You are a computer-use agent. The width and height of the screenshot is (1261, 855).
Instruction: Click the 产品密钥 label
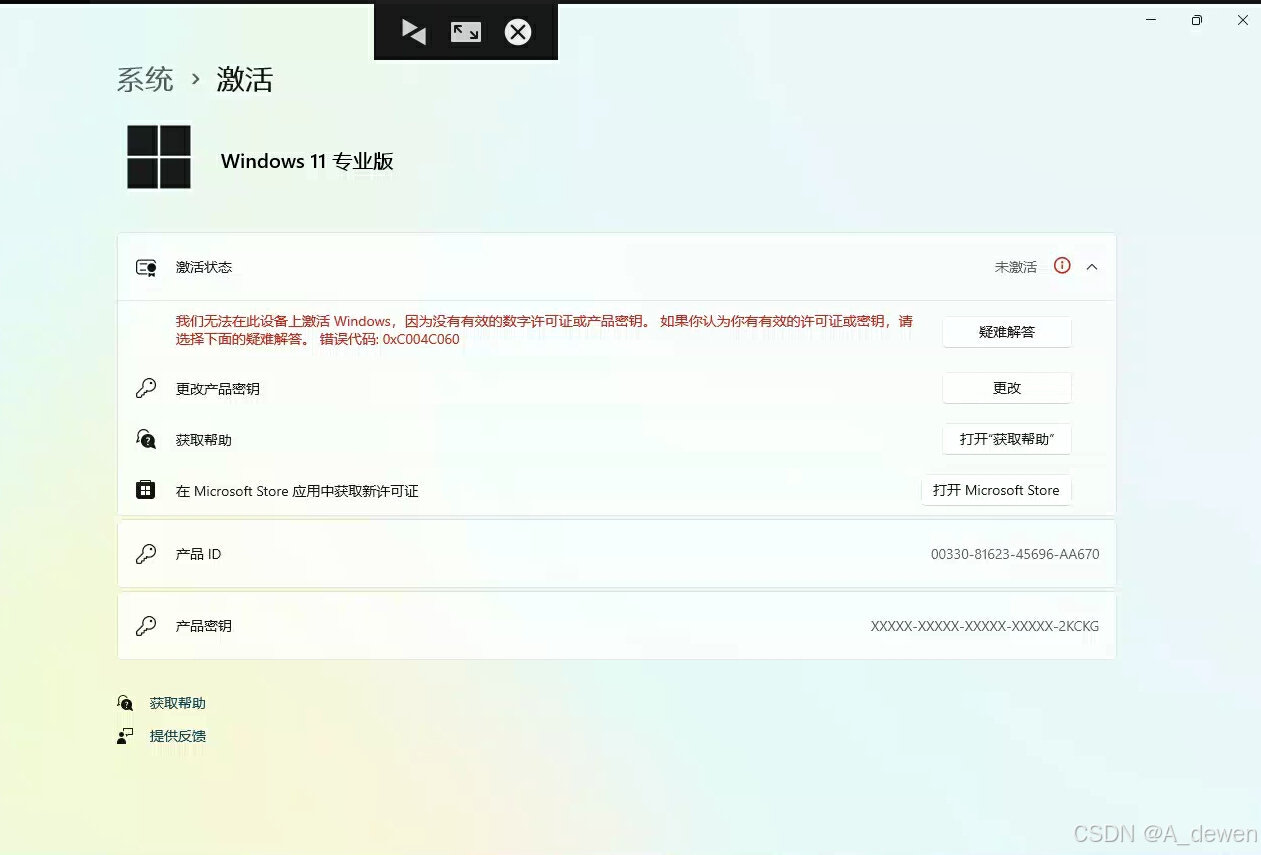204,626
